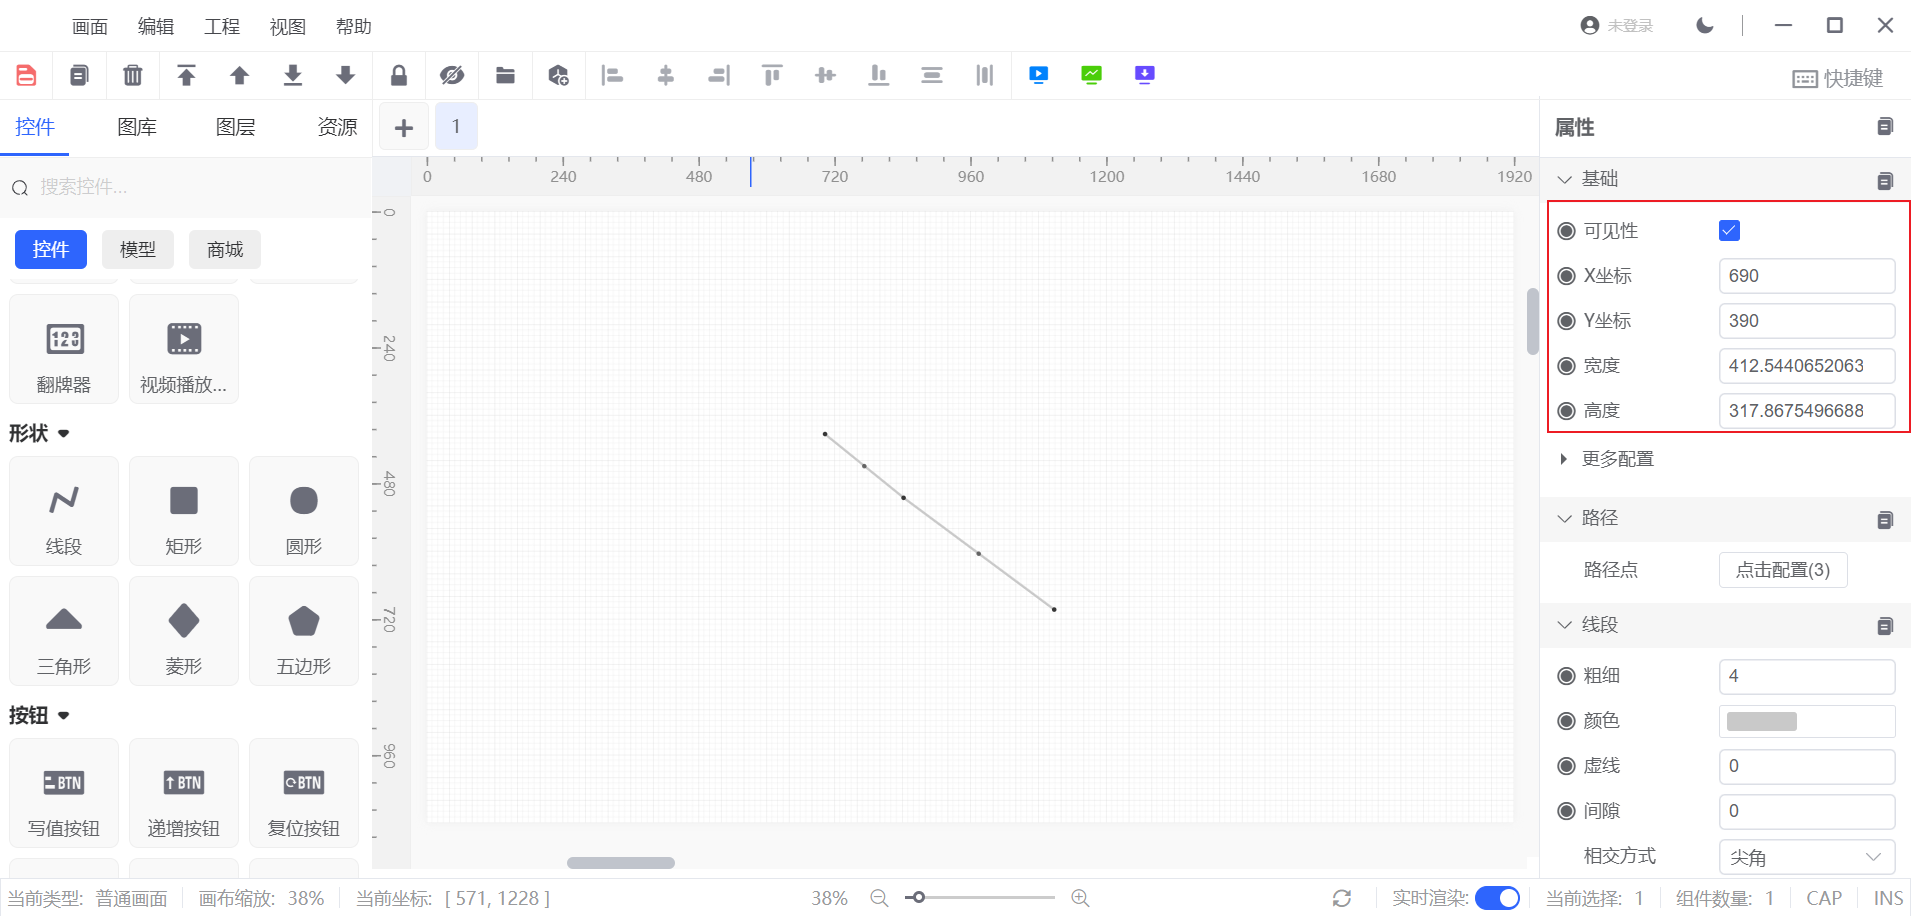Click the align left toolbar icon

pos(612,75)
